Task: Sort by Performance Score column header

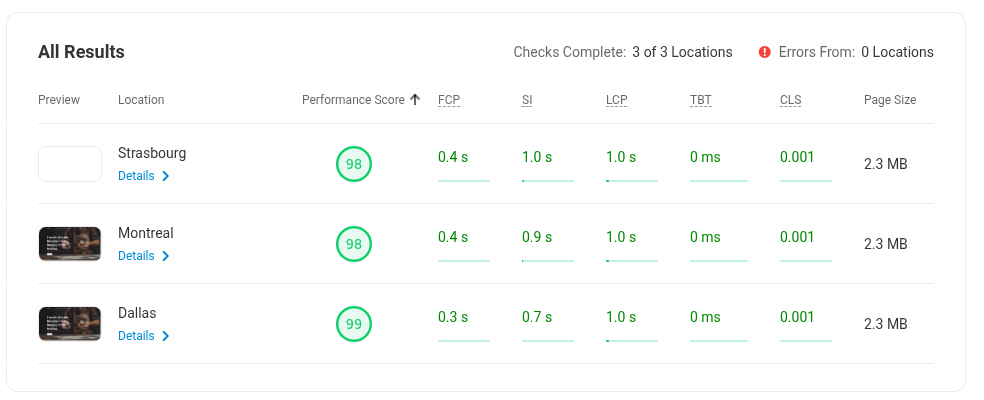Action: (353, 100)
